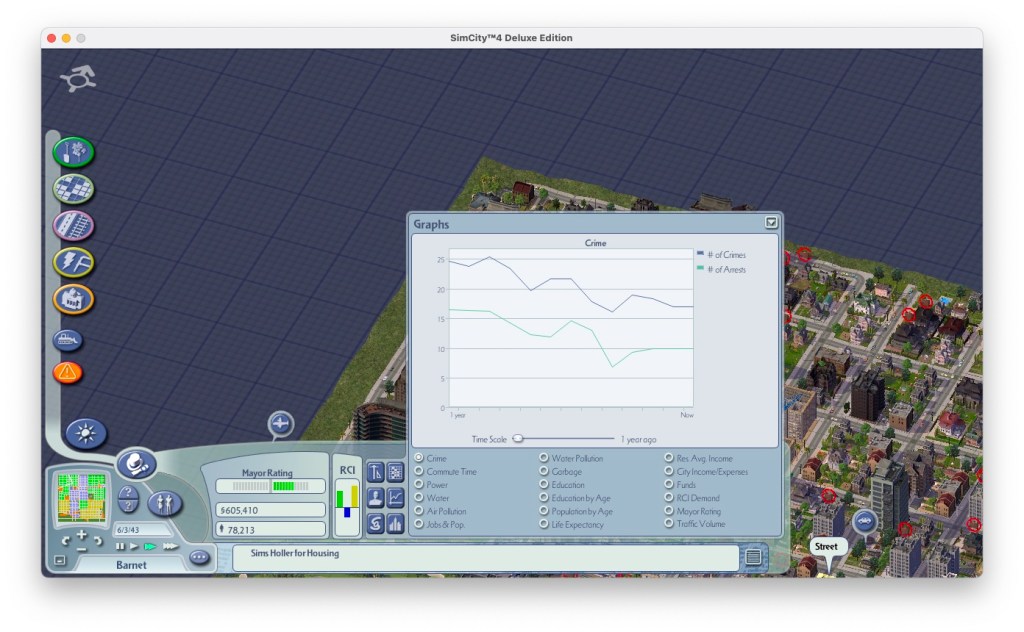This screenshot has width=1024, height=632.
Task: Open the Zoning tools menu
Action: pos(73,189)
